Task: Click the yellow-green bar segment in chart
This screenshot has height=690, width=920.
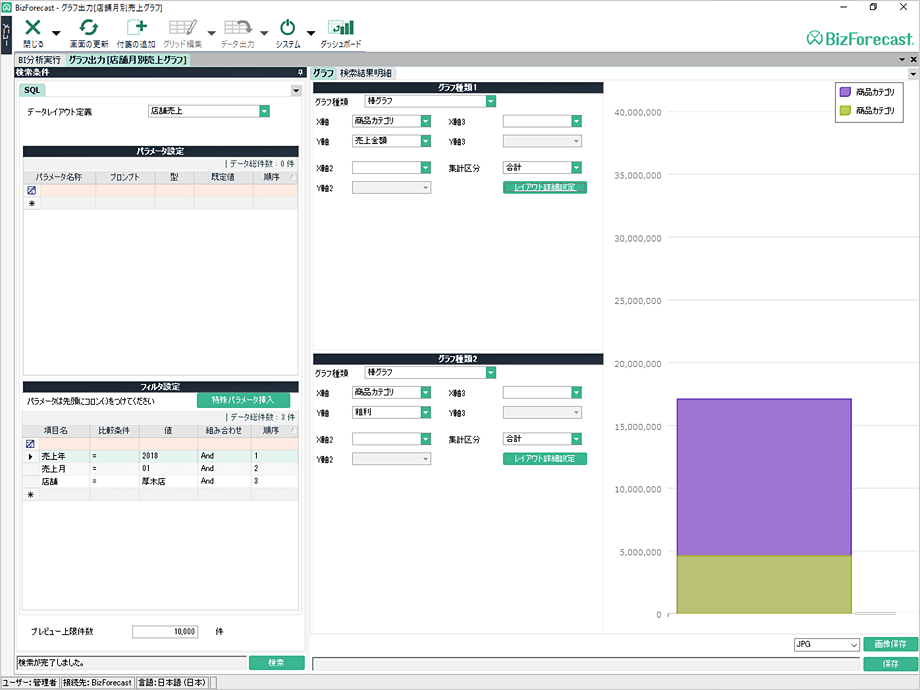Action: coord(764,584)
